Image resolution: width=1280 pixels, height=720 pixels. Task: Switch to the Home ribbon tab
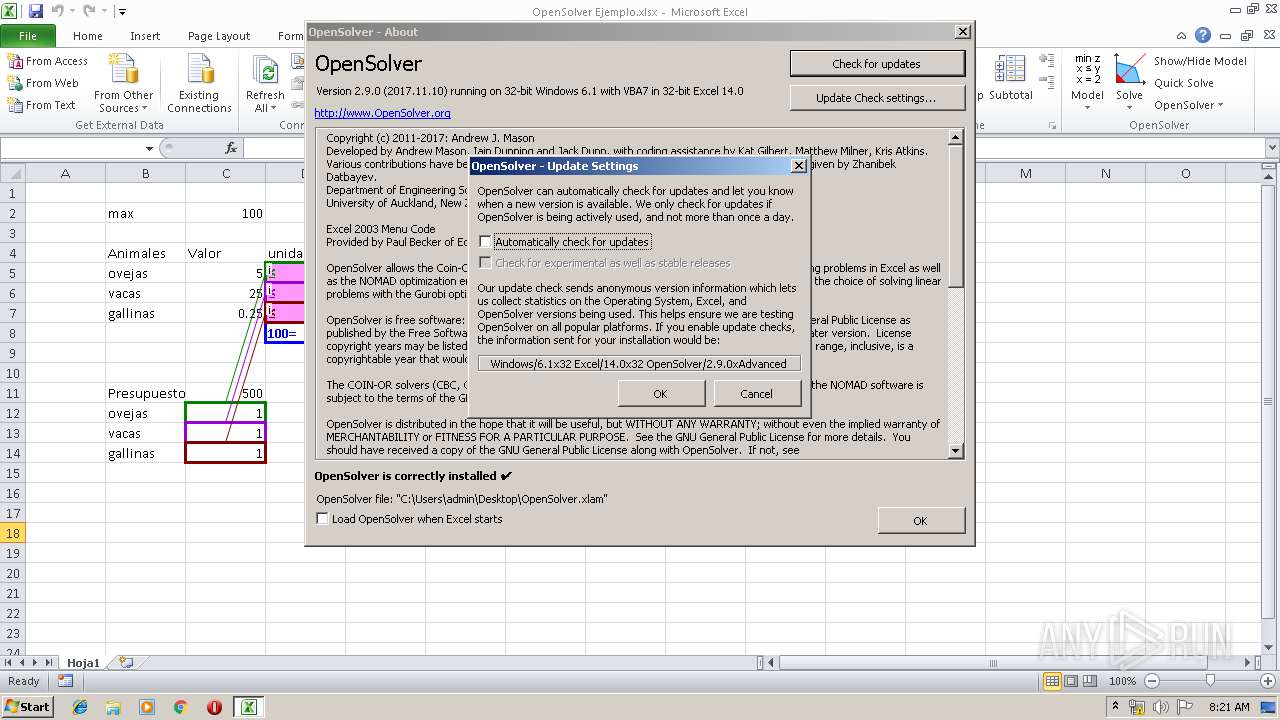pos(87,36)
